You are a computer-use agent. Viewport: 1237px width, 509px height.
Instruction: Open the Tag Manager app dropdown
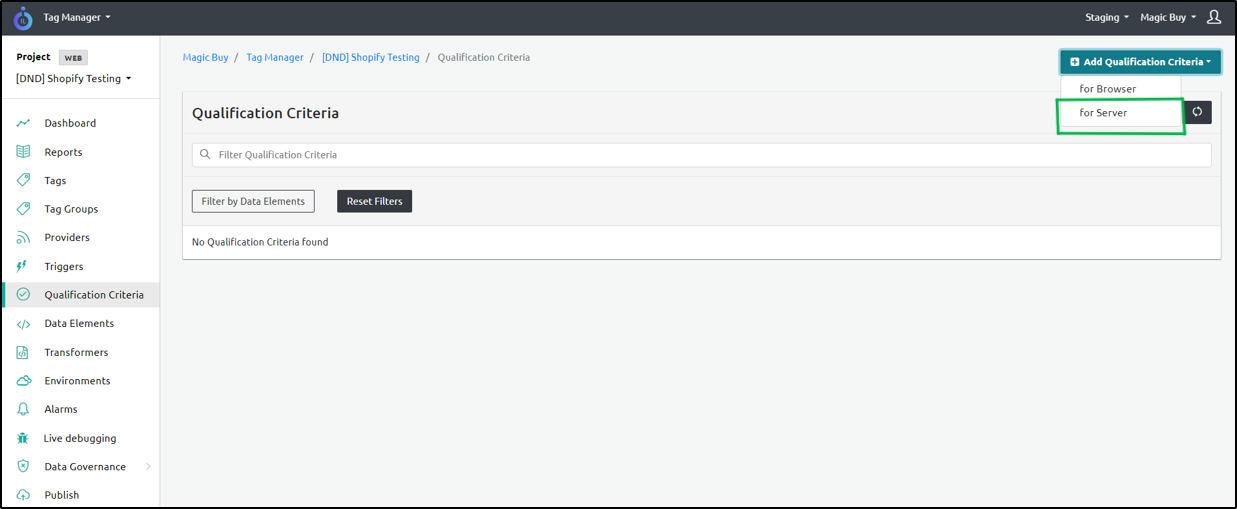pos(77,17)
